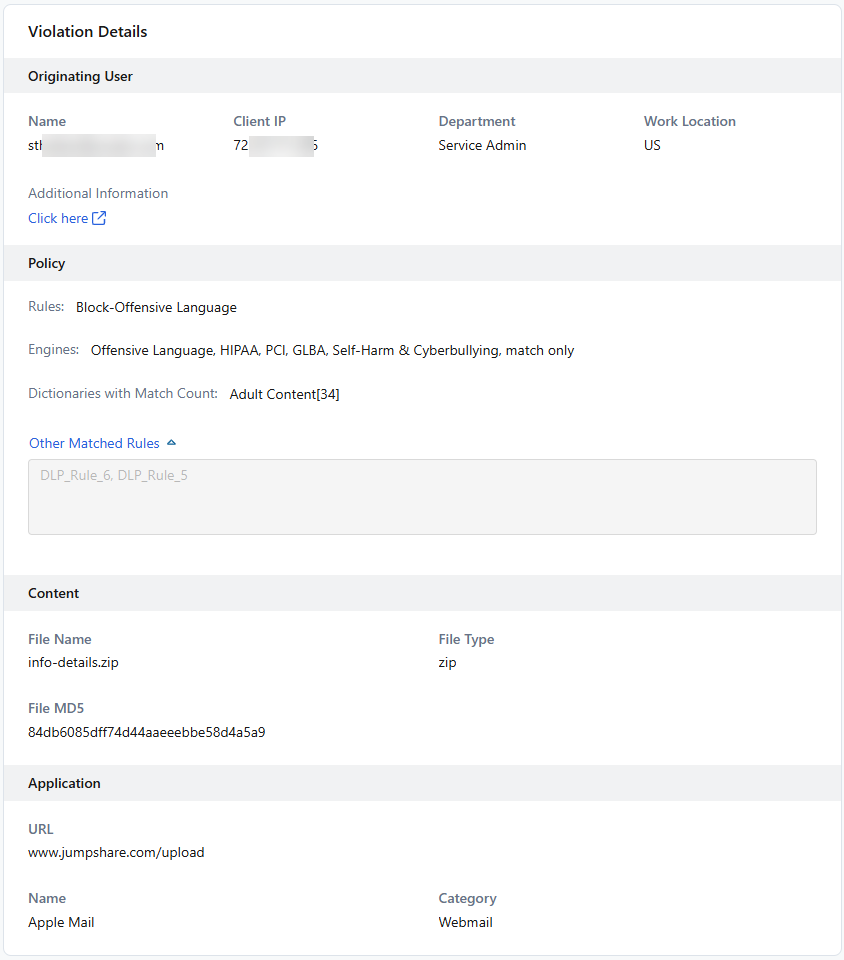This screenshot has width=844, height=960.
Task: Click the Apple Mail application name
Action: tap(61, 922)
